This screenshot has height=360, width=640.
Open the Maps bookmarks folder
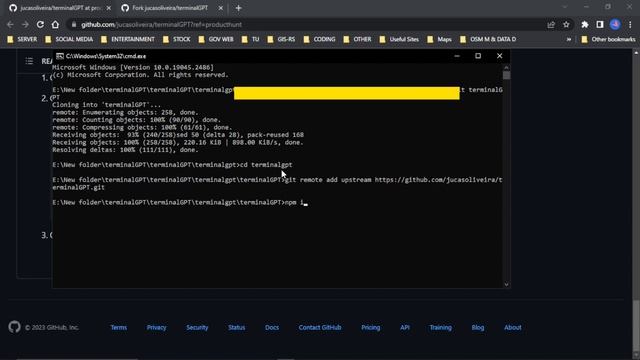tap(439, 39)
